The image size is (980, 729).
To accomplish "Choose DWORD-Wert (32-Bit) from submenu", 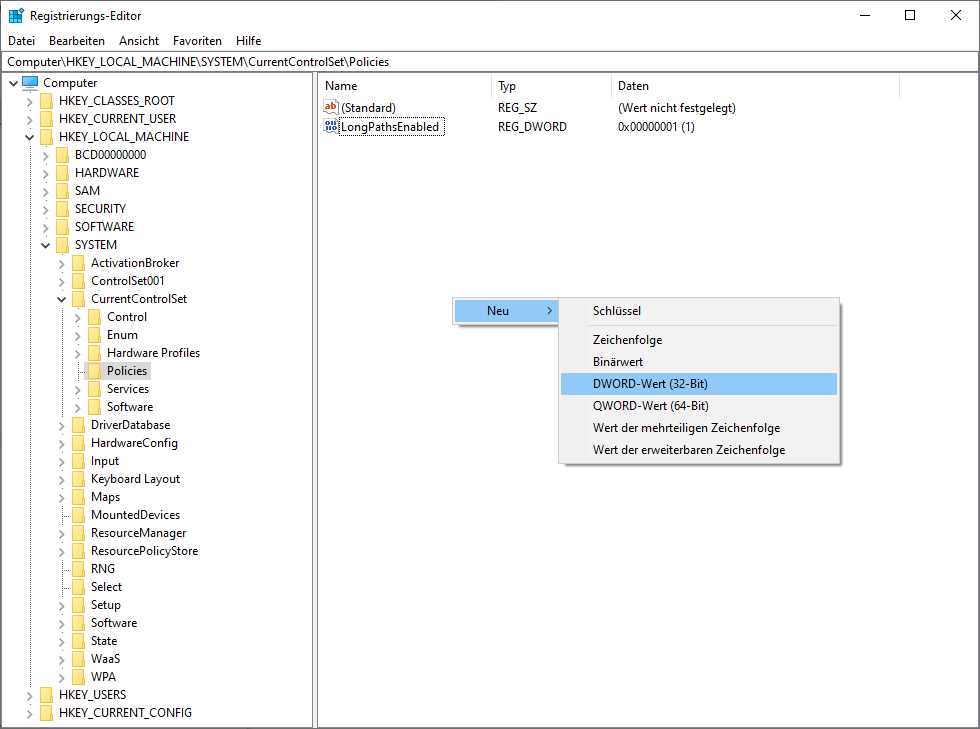I will click(x=699, y=384).
